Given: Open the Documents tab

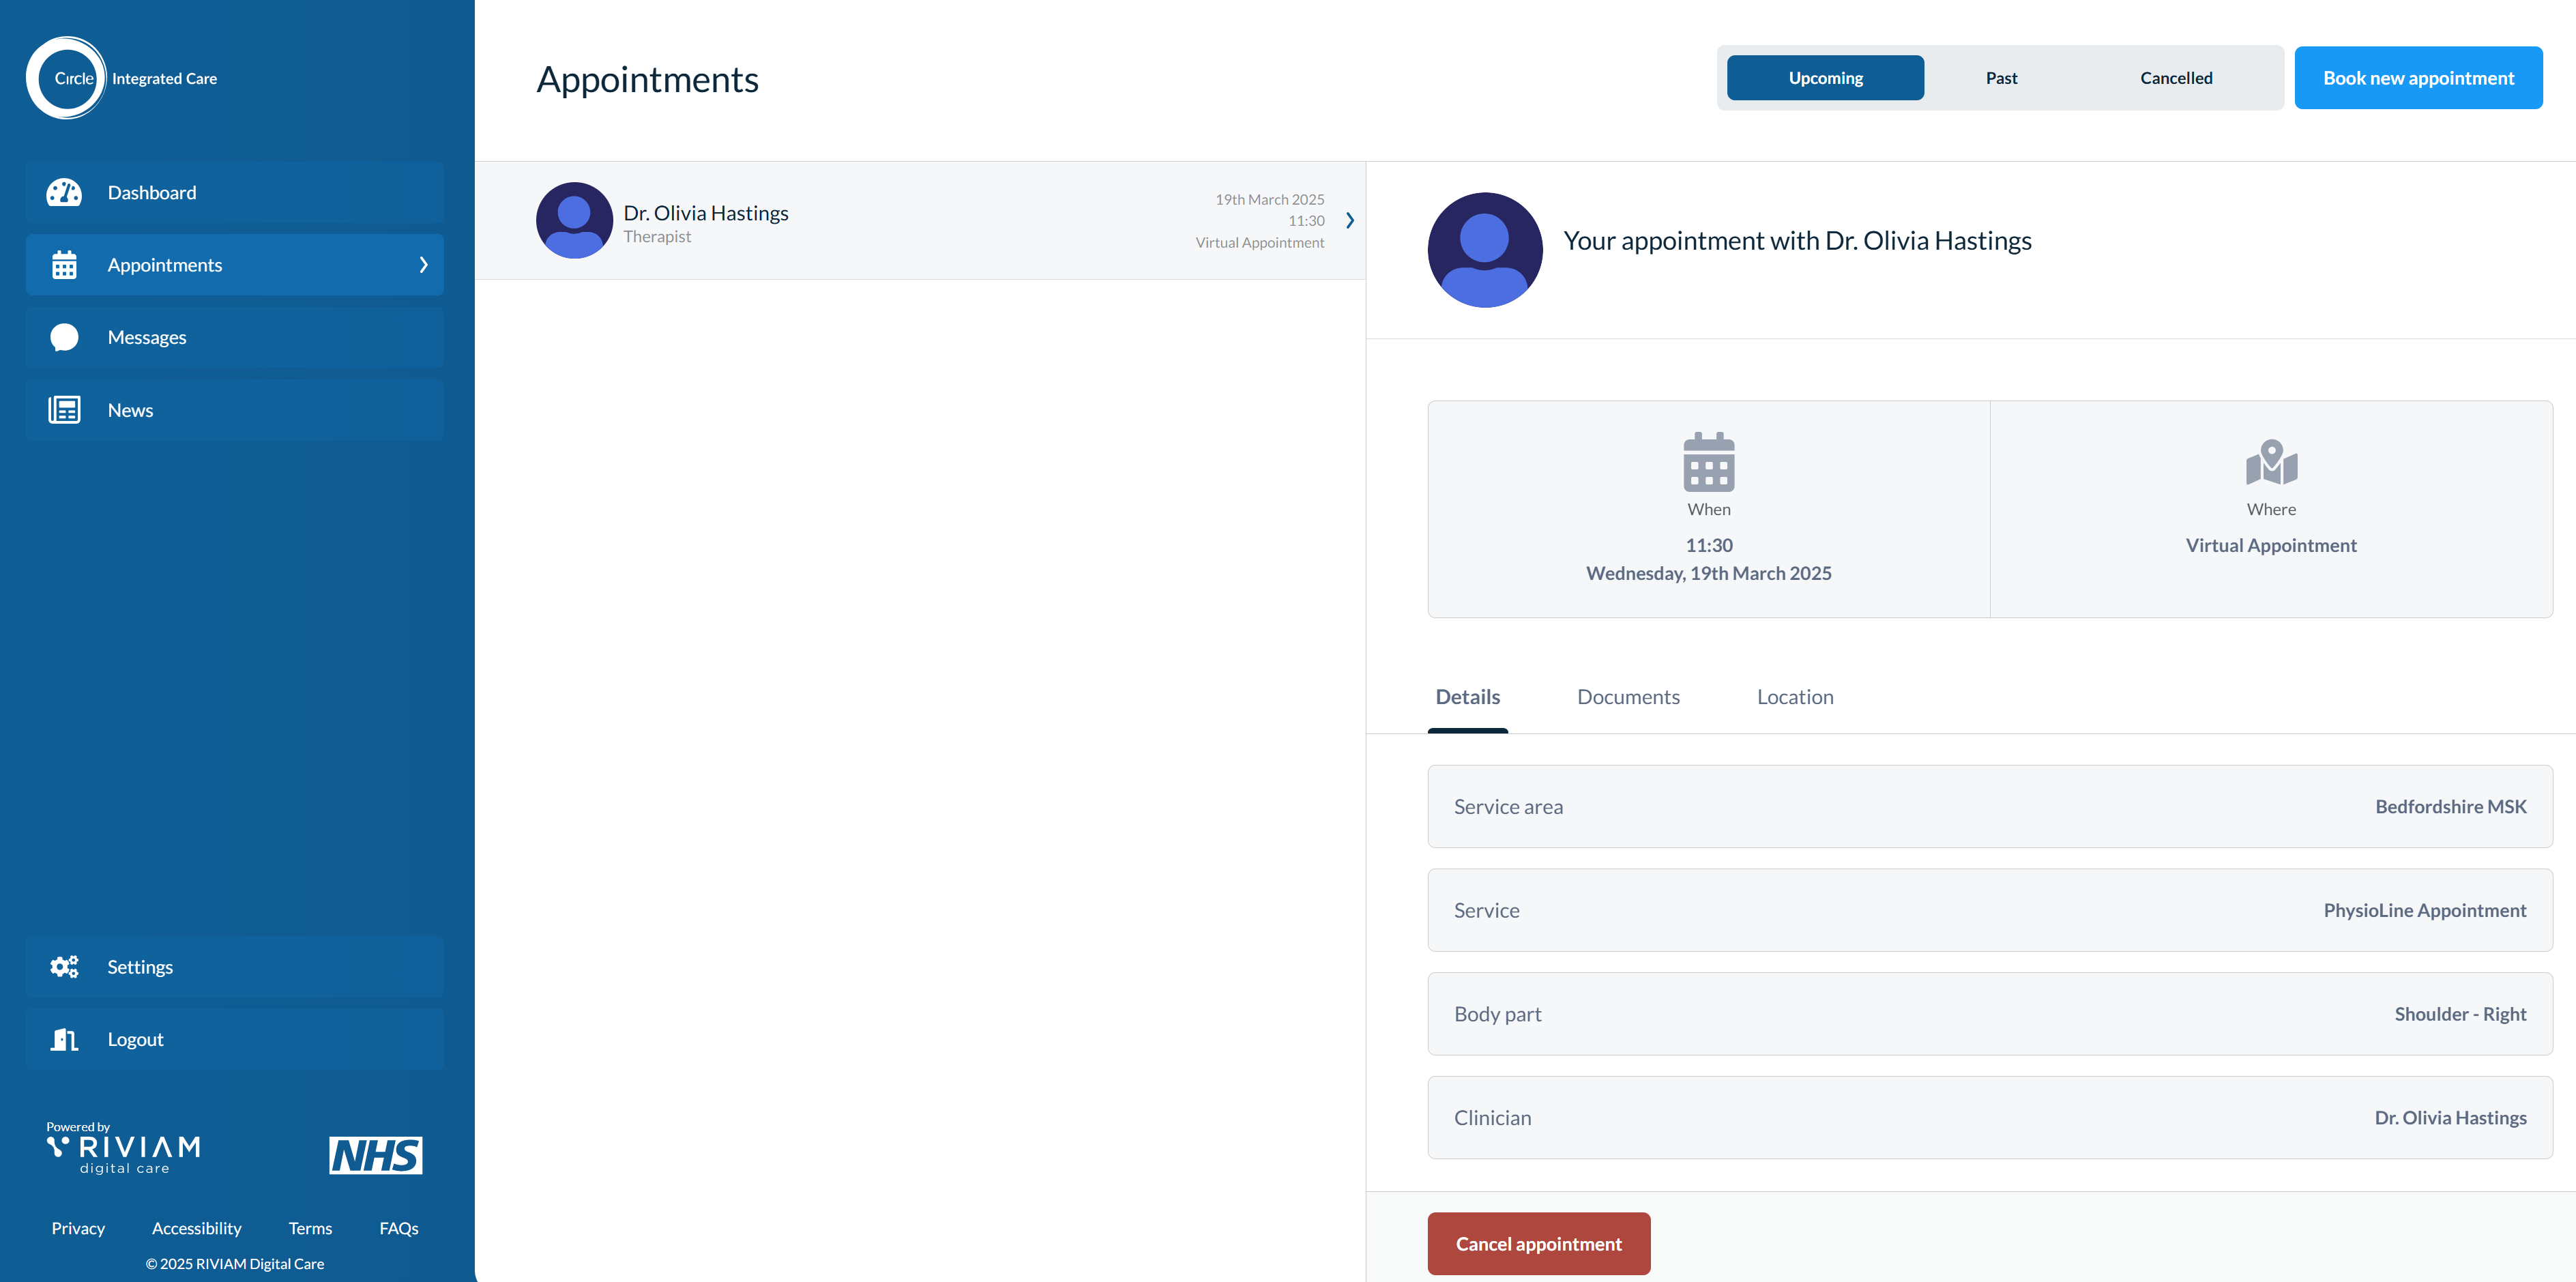Looking at the screenshot, I should point(1628,697).
